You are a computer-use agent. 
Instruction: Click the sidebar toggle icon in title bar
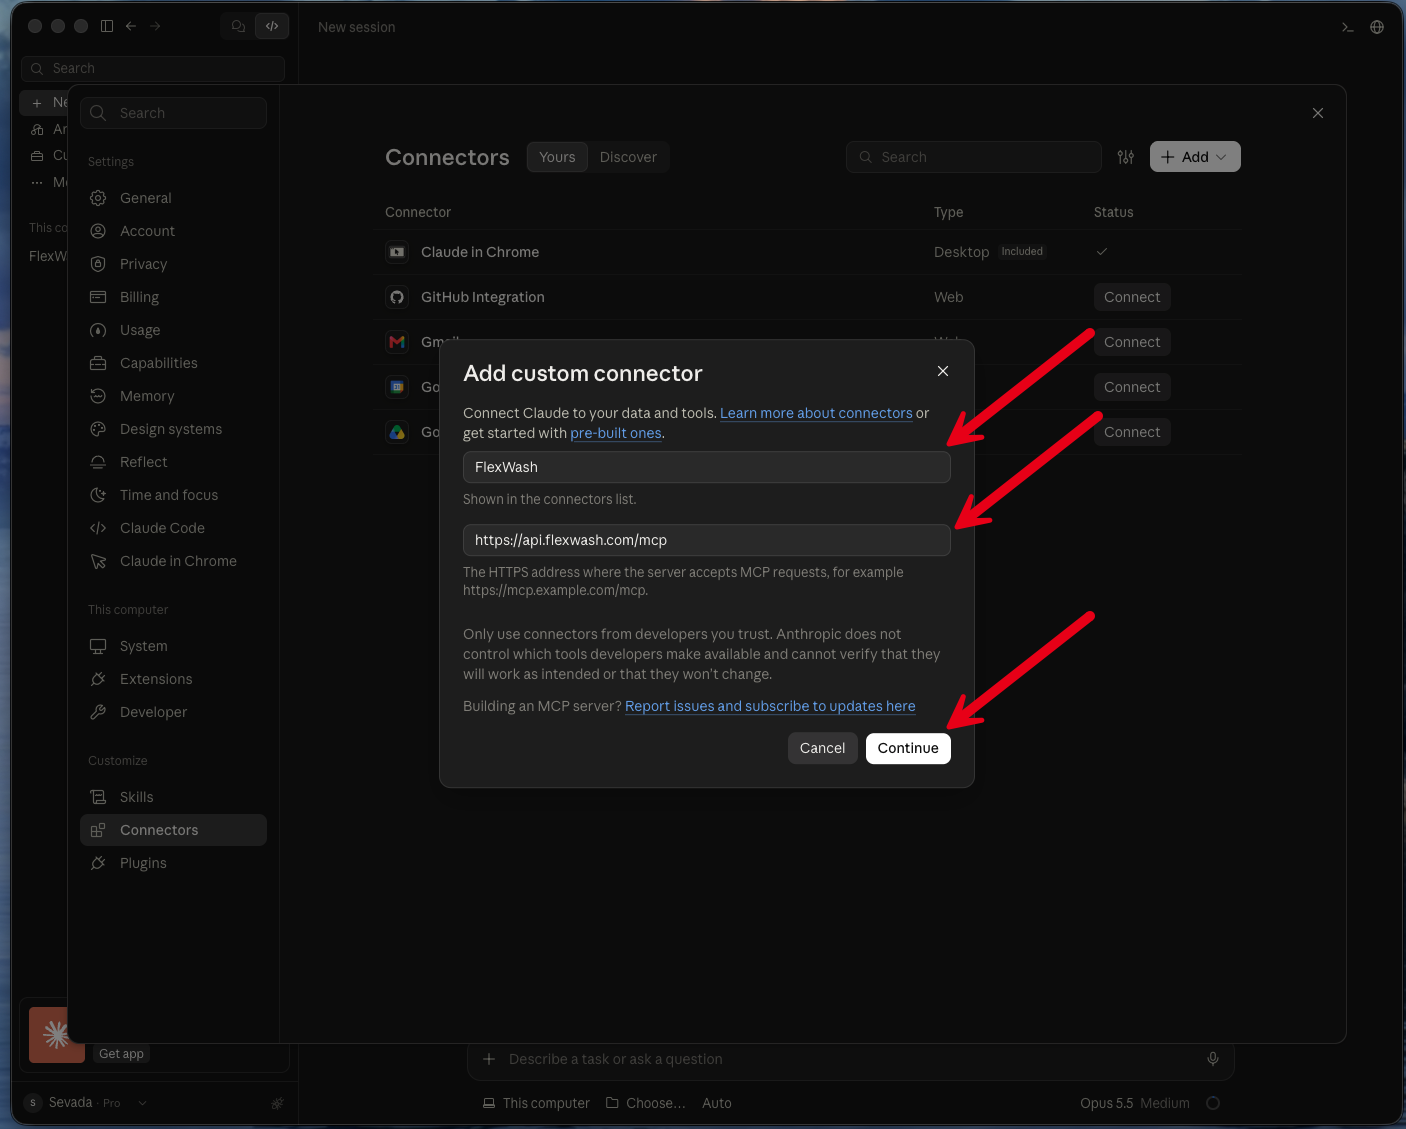tap(107, 26)
